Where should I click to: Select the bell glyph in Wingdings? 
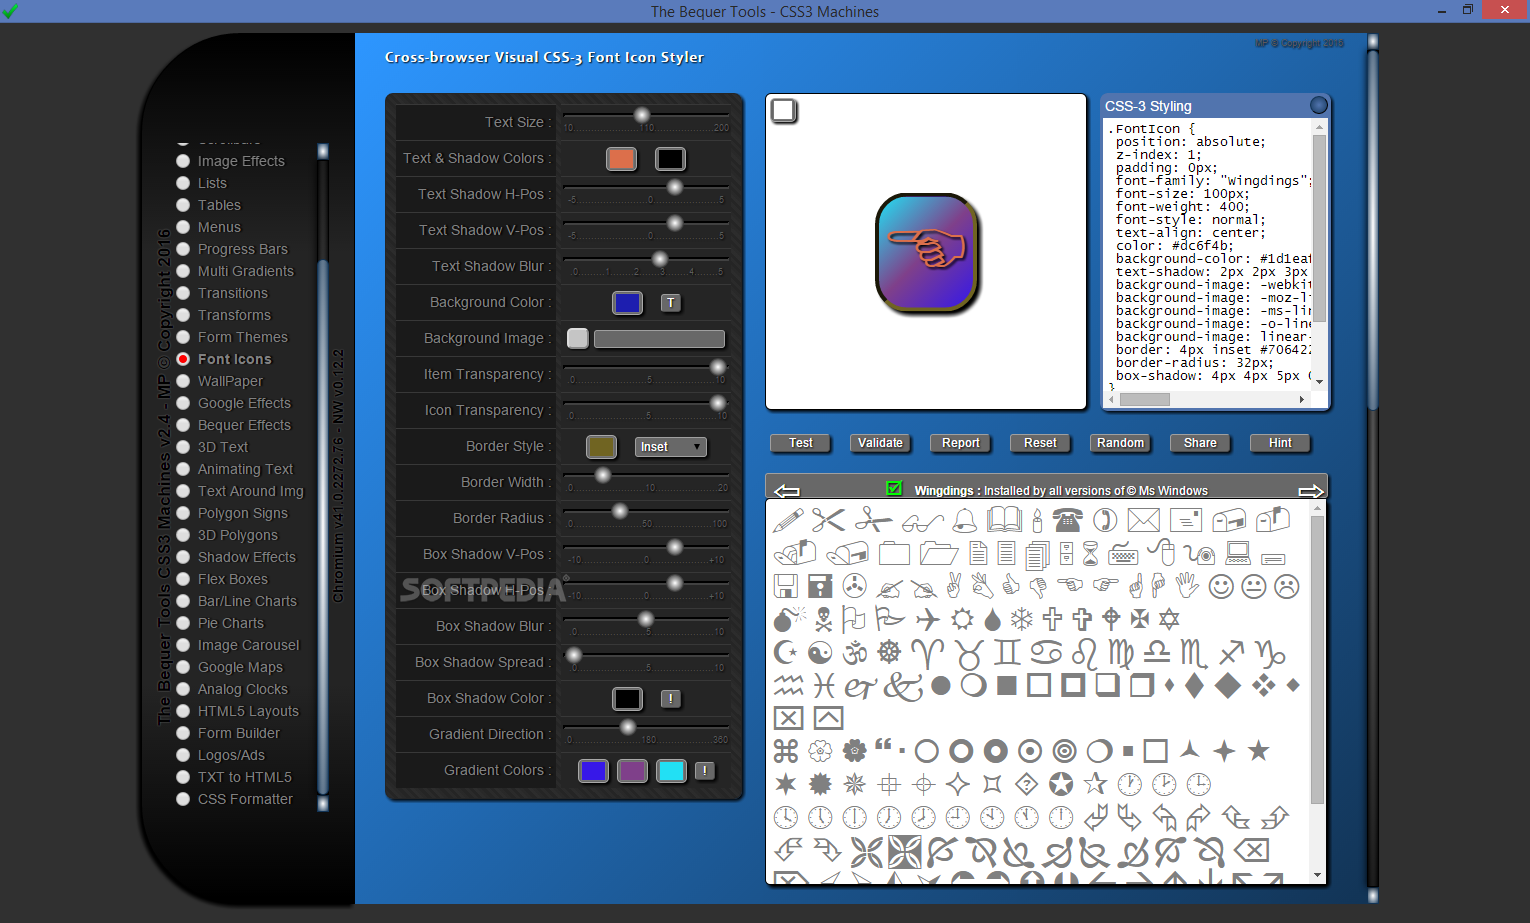[x=965, y=520]
